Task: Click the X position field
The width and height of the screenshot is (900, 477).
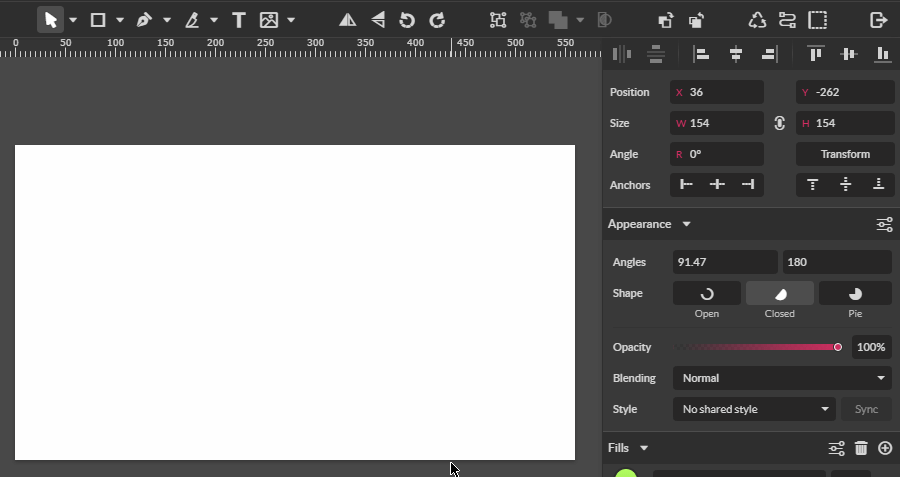Action: 717,92
